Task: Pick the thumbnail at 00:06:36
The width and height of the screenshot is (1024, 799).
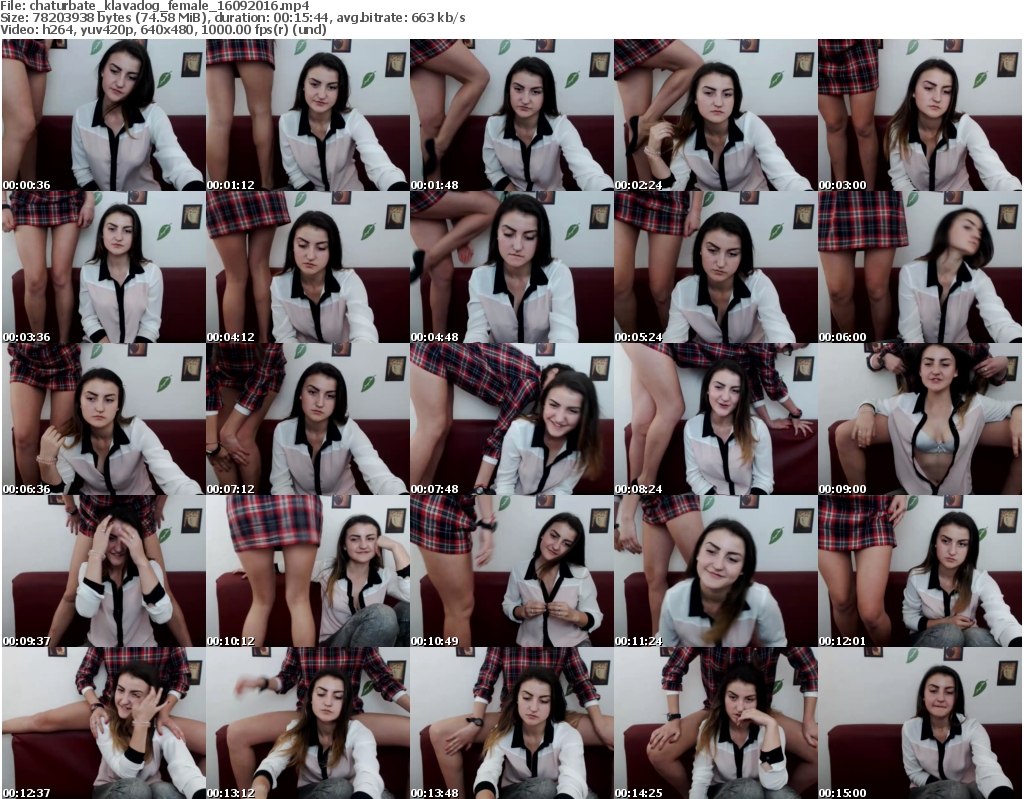Action: pos(104,419)
